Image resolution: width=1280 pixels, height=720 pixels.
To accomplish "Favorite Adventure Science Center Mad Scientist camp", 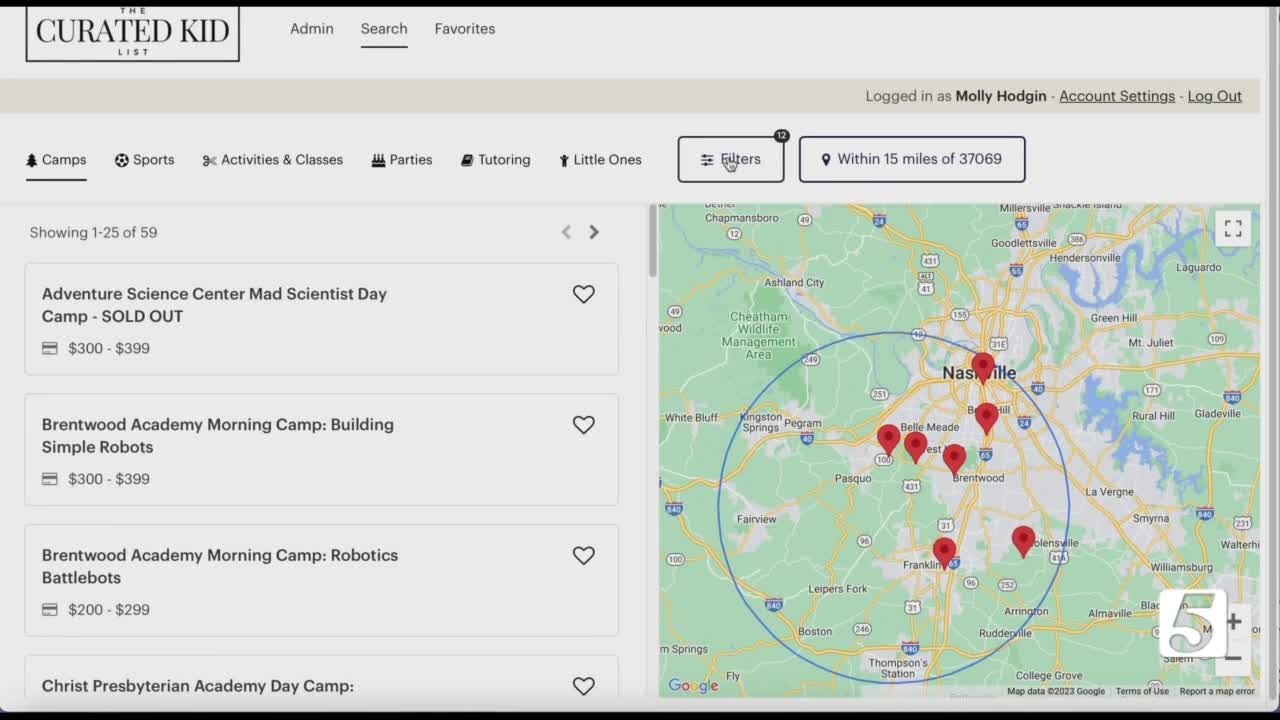I will click(583, 294).
